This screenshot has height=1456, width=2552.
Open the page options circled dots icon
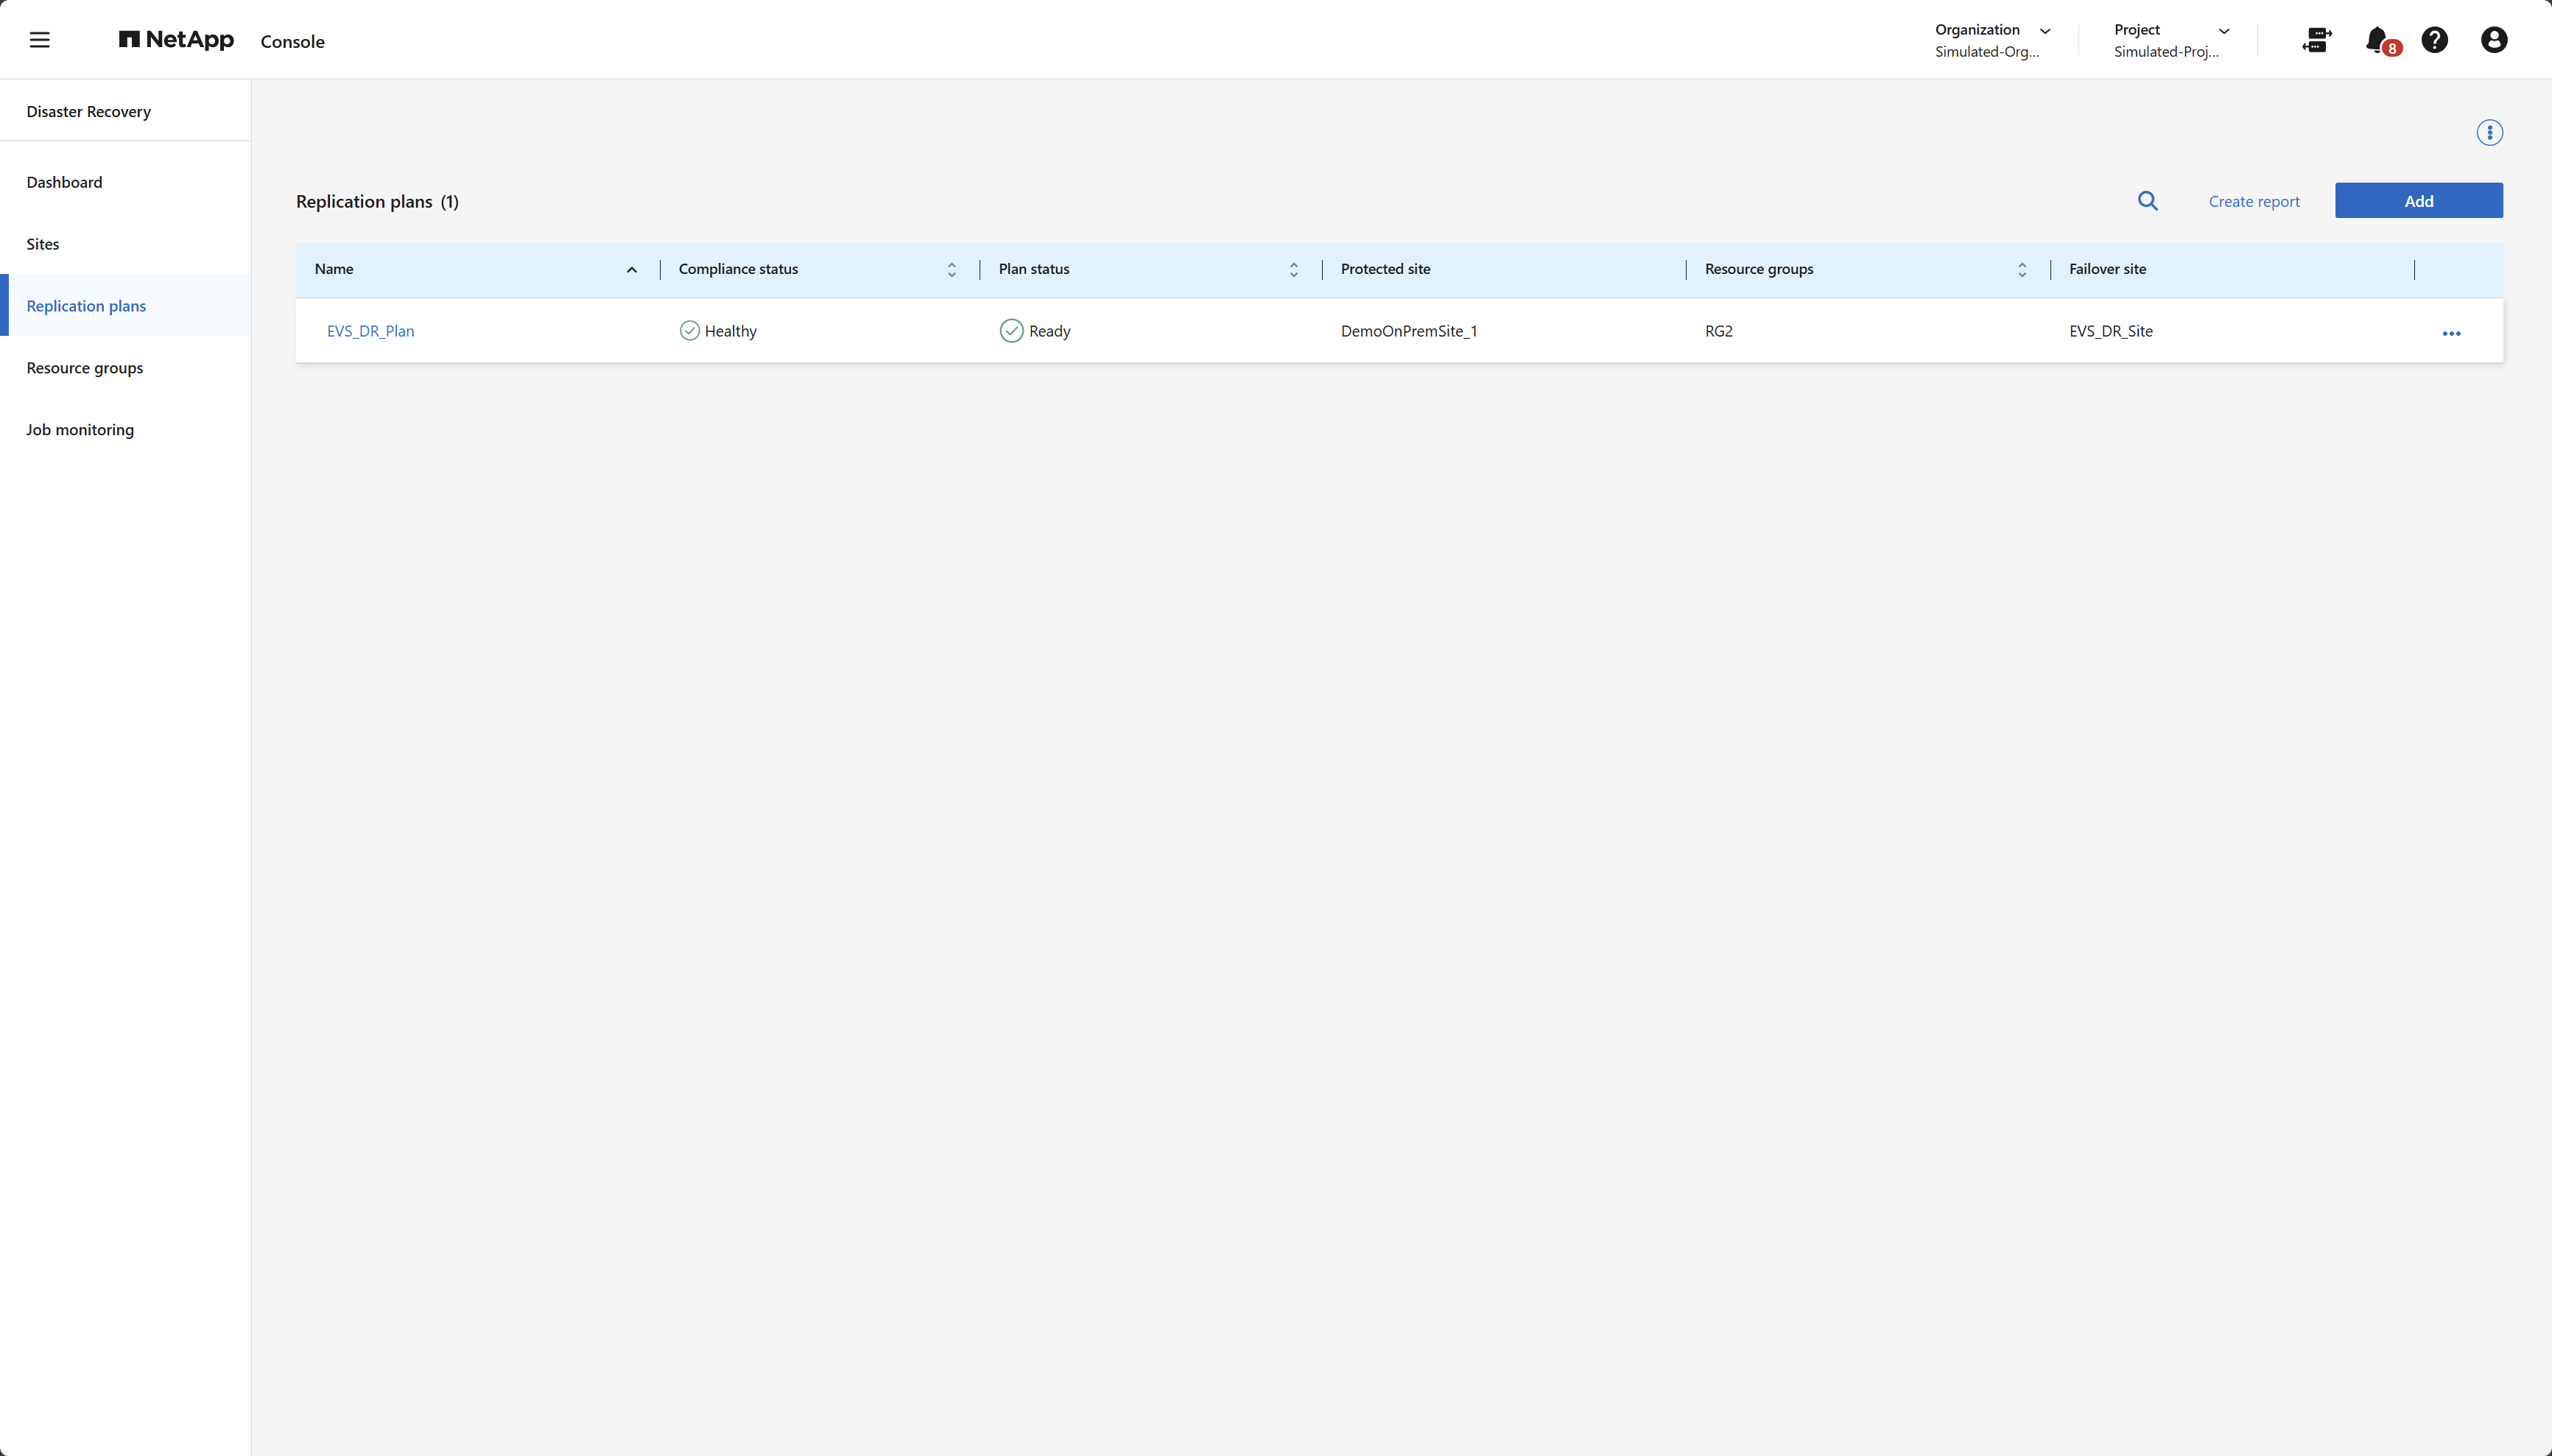pos(2489,133)
